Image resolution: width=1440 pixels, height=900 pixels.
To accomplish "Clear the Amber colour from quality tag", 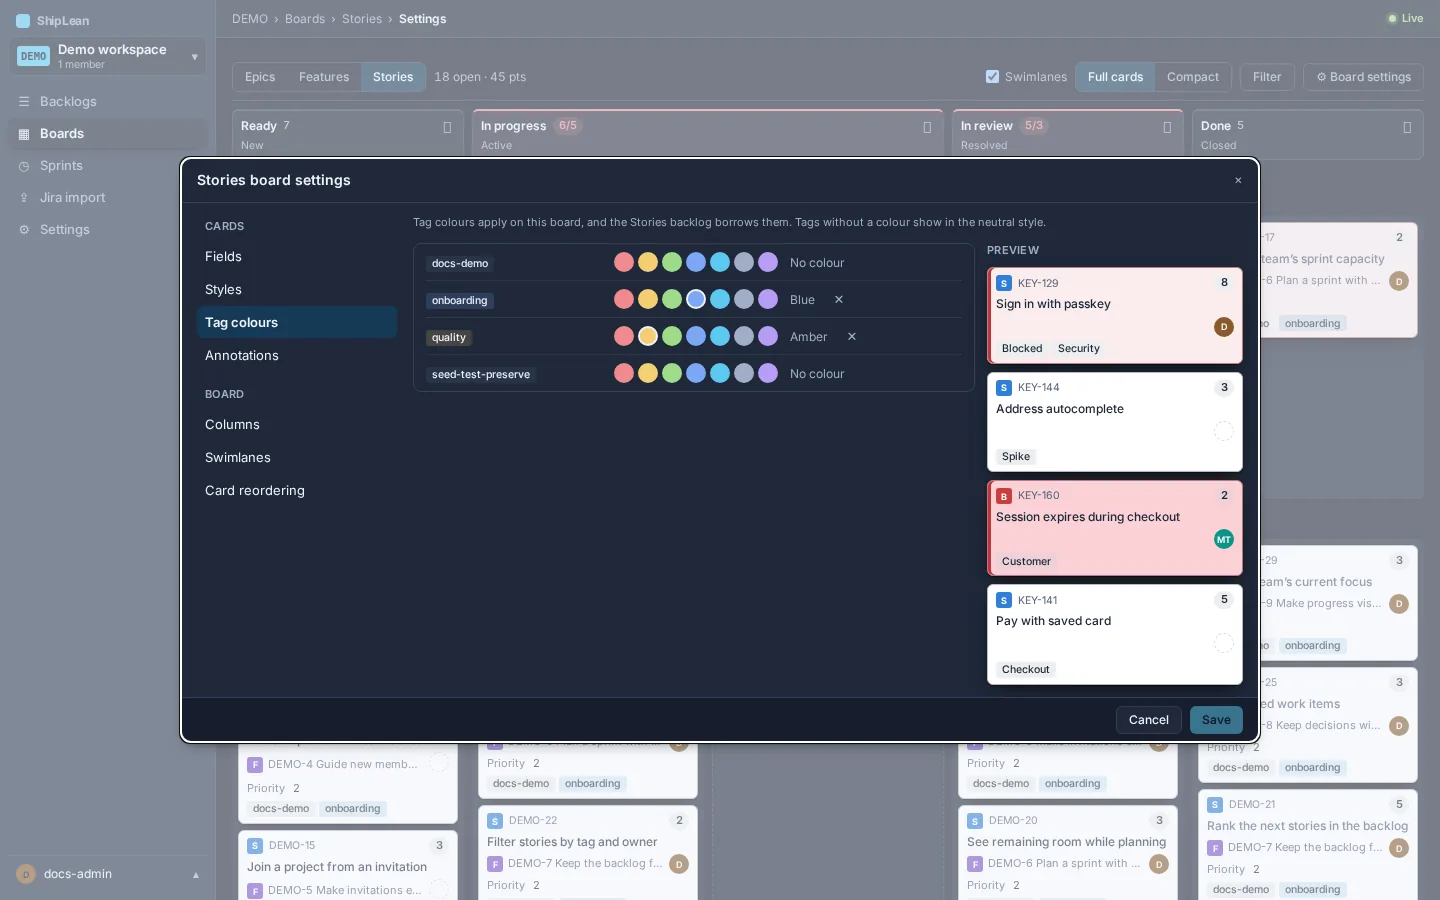I will click(x=852, y=337).
